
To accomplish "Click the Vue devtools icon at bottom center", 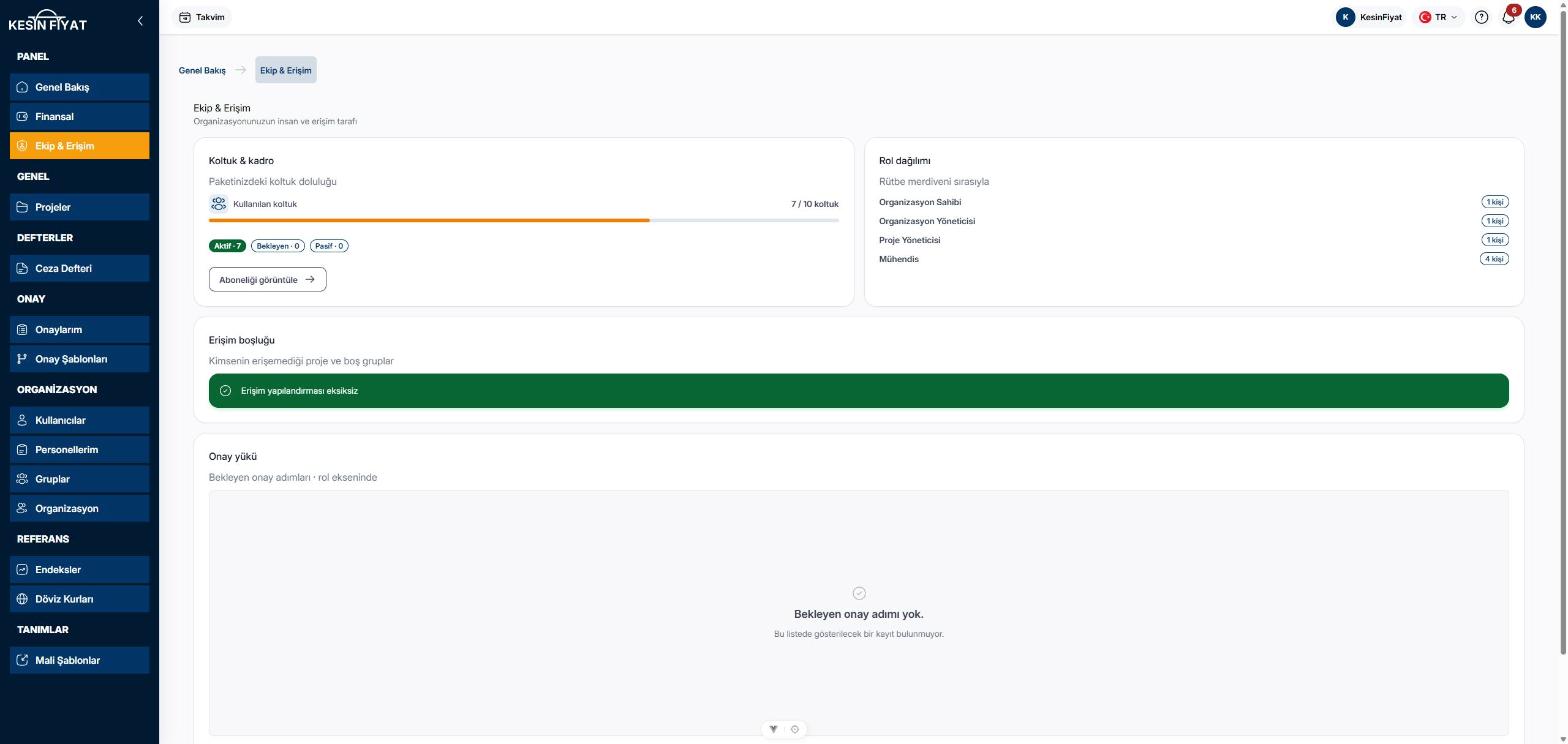I will coord(773,729).
